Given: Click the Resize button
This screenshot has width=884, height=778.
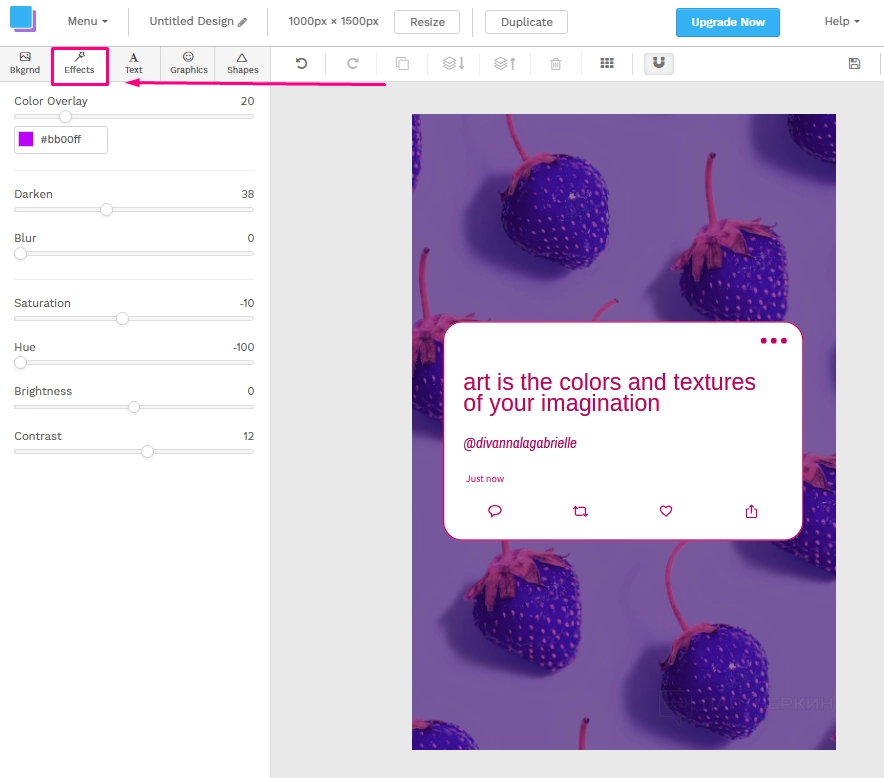Looking at the screenshot, I should point(427,22).
